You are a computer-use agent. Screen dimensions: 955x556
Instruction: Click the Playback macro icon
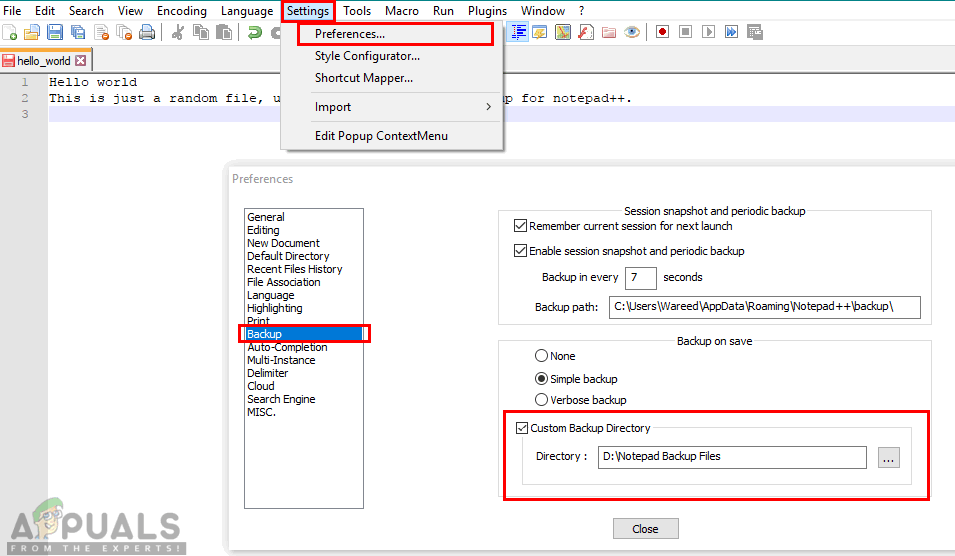click(x=708, y=32)
